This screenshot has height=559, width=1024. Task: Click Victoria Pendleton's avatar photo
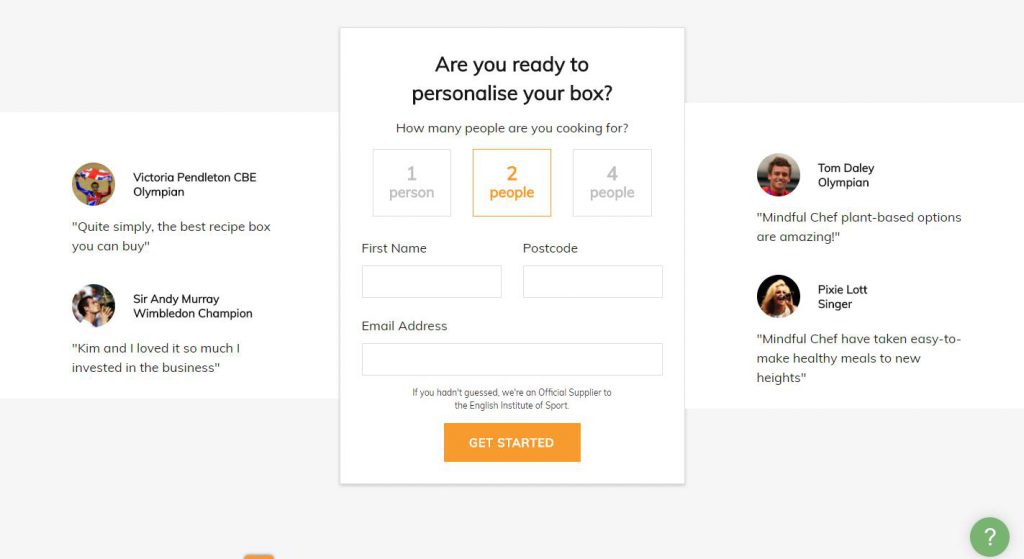[93, 184]
